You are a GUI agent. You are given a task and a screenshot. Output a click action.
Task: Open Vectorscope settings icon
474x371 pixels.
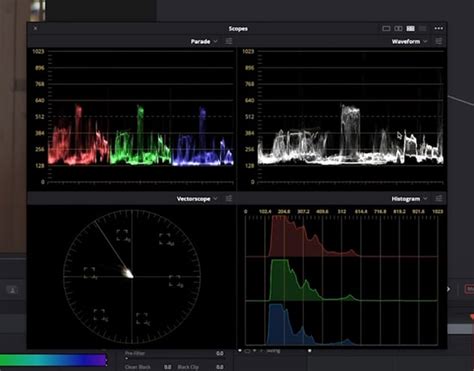pos(229,199)
